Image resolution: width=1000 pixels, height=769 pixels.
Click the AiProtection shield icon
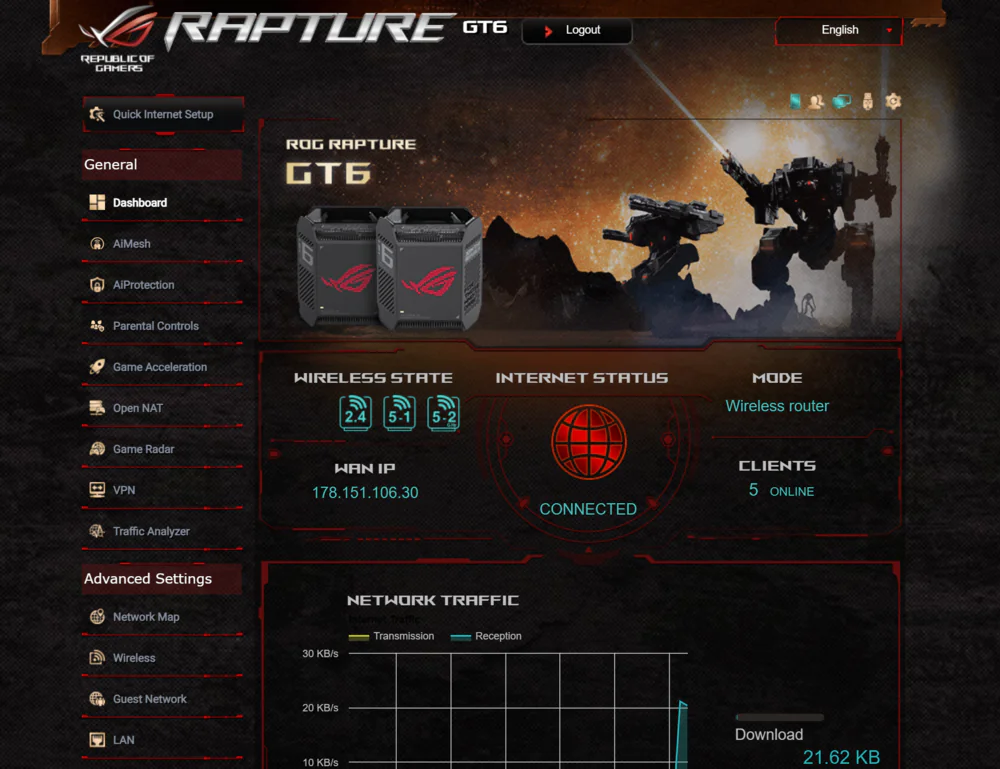[x=97, y=284]
